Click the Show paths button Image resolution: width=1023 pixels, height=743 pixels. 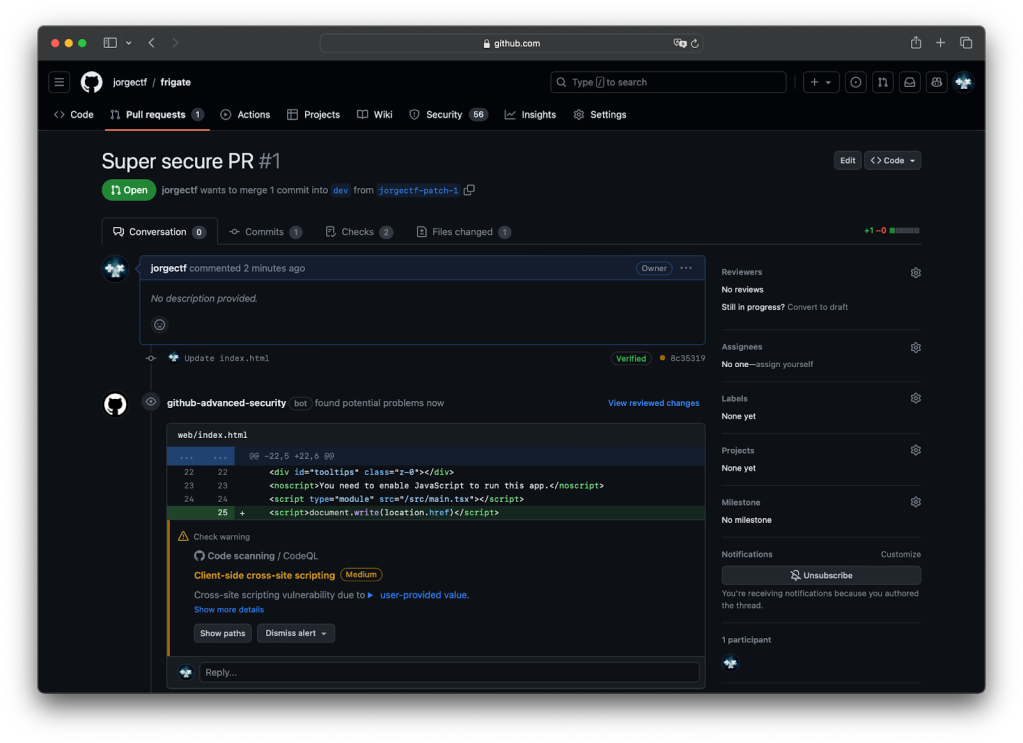222,633
